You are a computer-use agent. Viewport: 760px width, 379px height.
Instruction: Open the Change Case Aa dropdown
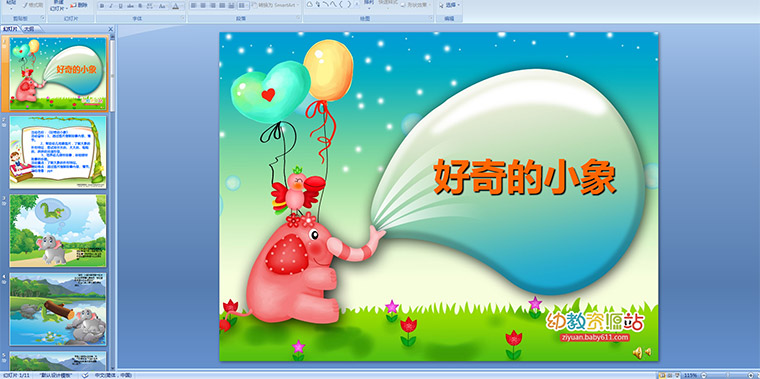(x=163, y=6)
